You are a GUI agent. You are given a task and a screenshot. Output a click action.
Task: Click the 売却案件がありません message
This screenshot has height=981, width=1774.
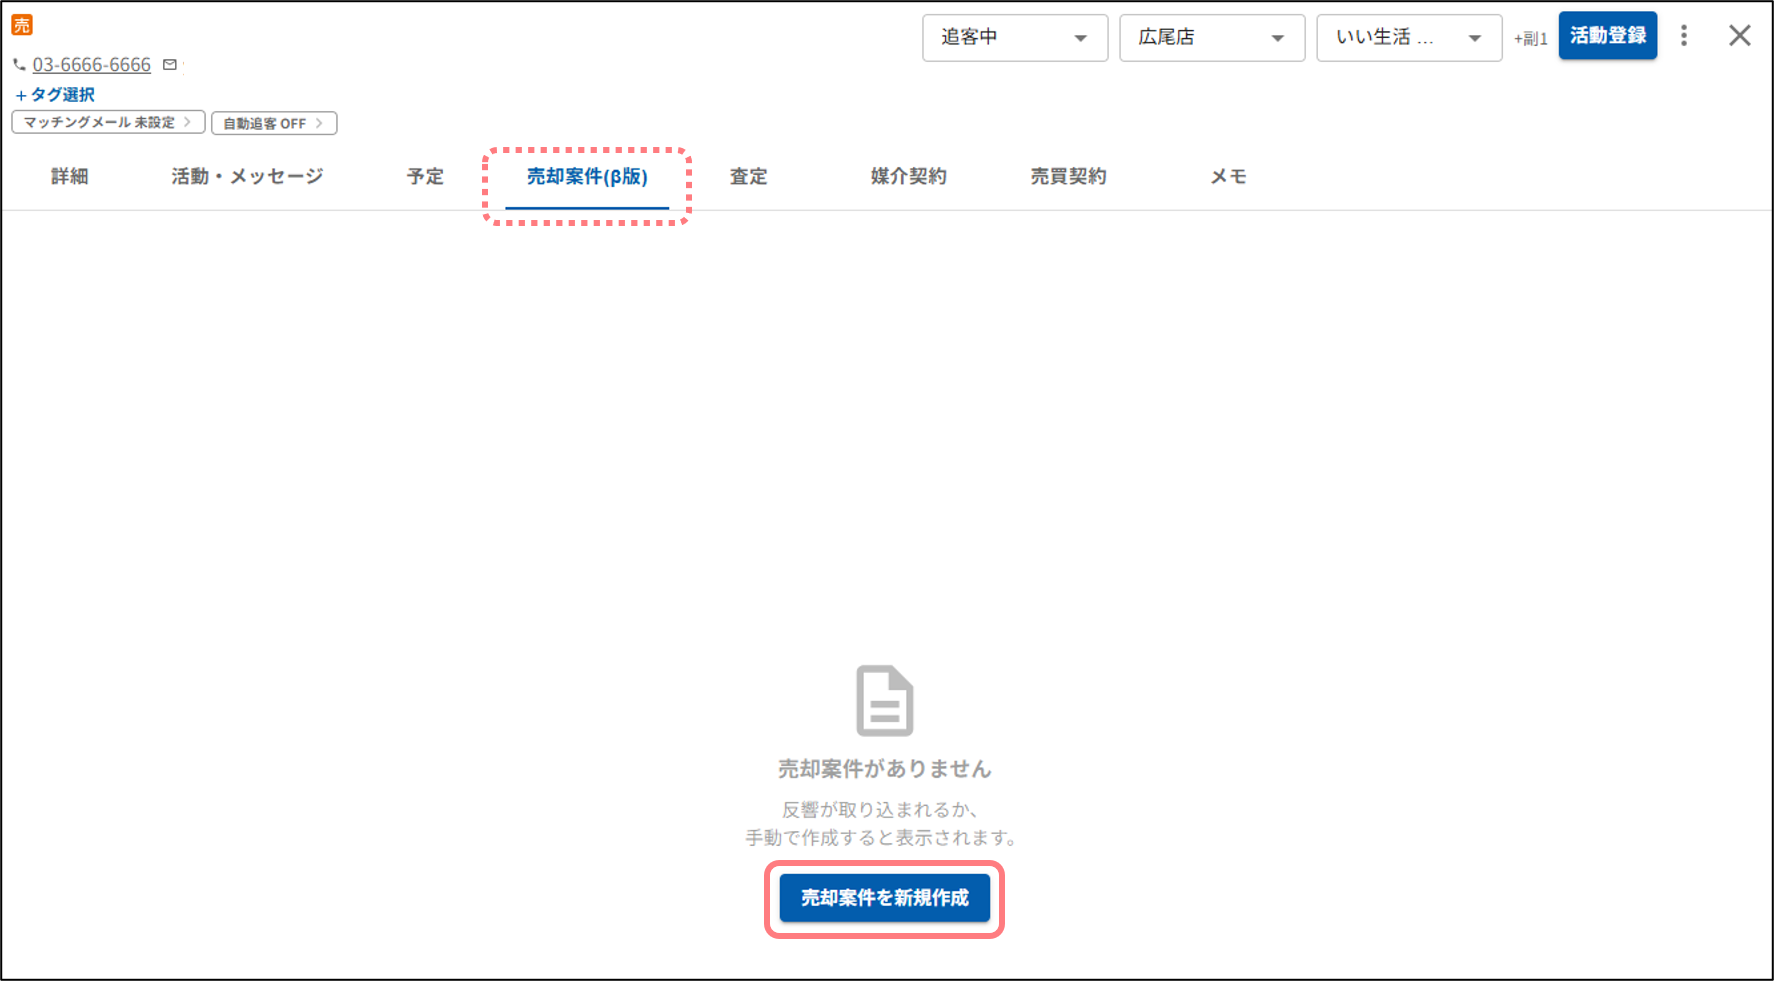click(885, 769)
